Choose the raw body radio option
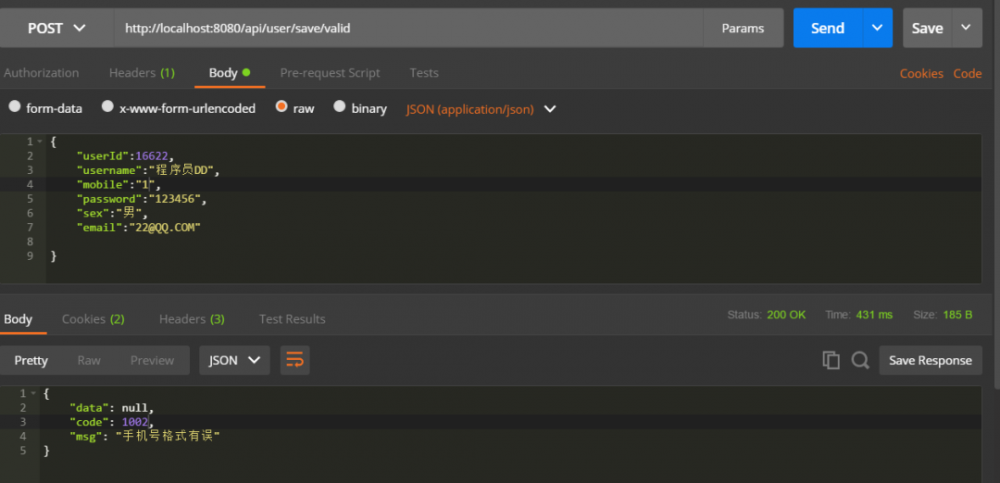This screenshot has height=483, width=1000. click(282, 107)
